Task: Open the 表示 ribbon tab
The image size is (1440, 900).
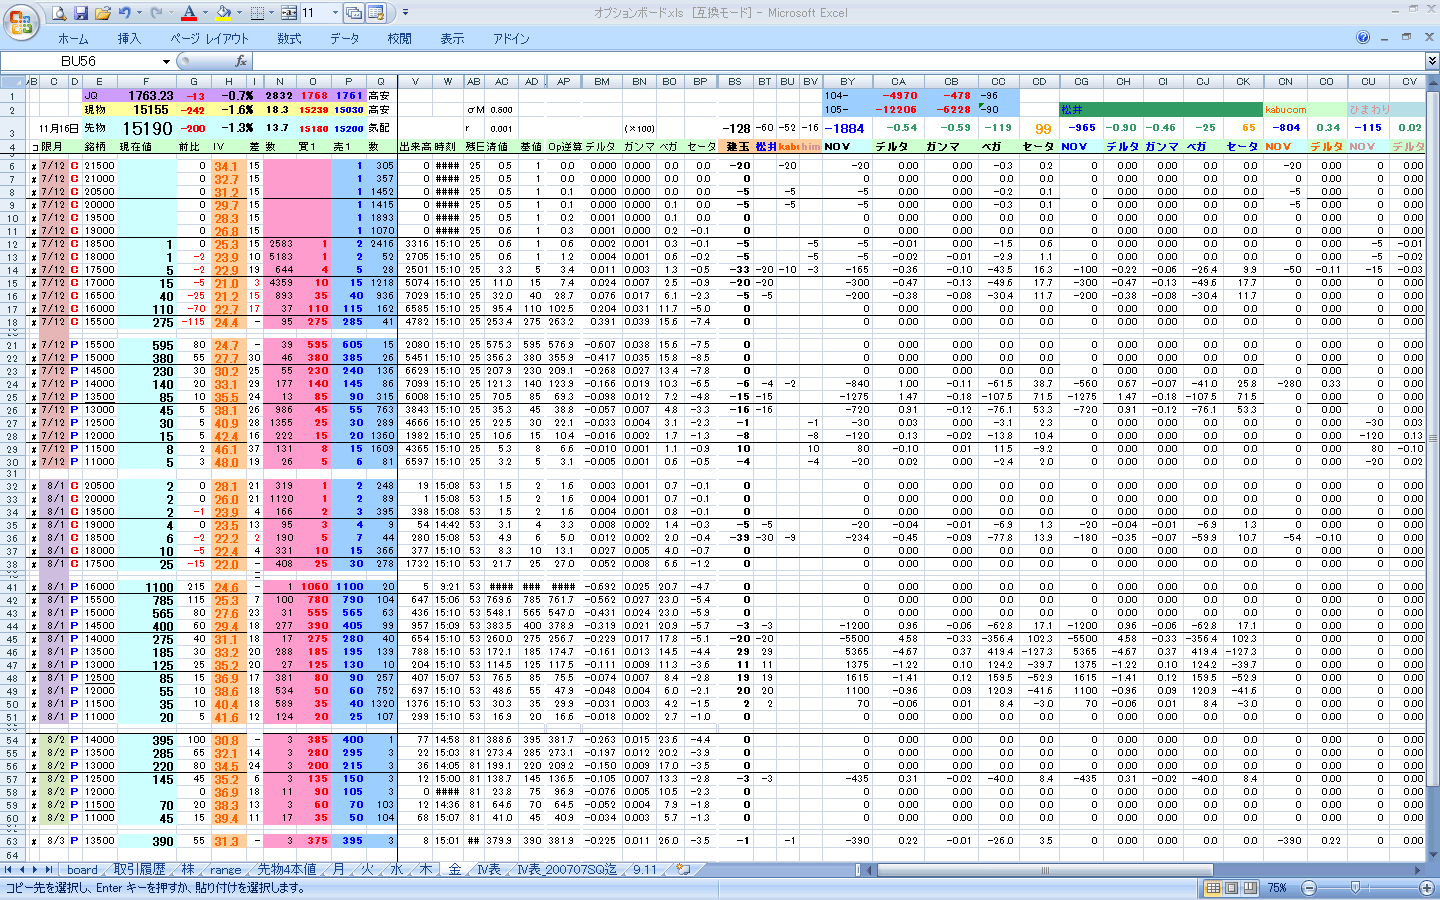Action: tap(452, 39)
